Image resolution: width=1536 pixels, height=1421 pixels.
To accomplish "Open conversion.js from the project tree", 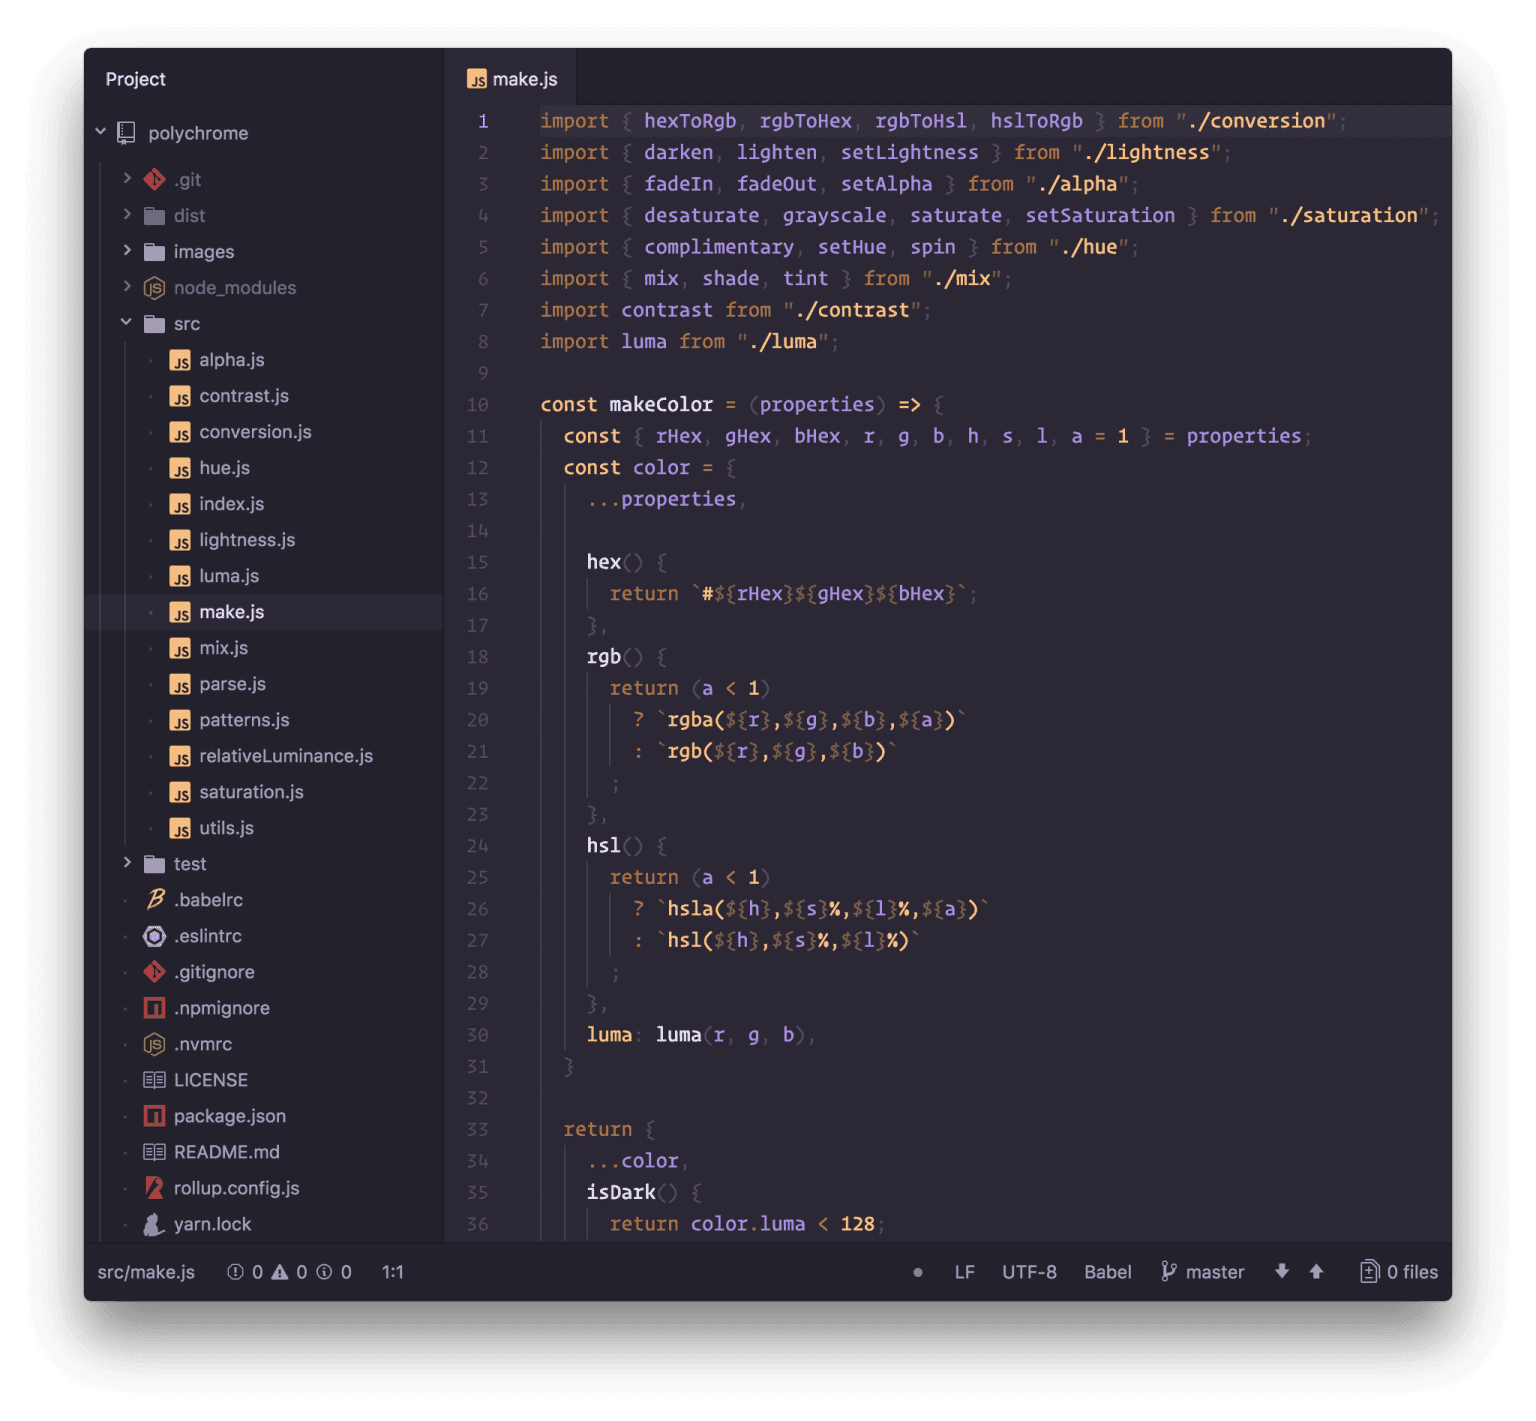I will tap(256, 431).
